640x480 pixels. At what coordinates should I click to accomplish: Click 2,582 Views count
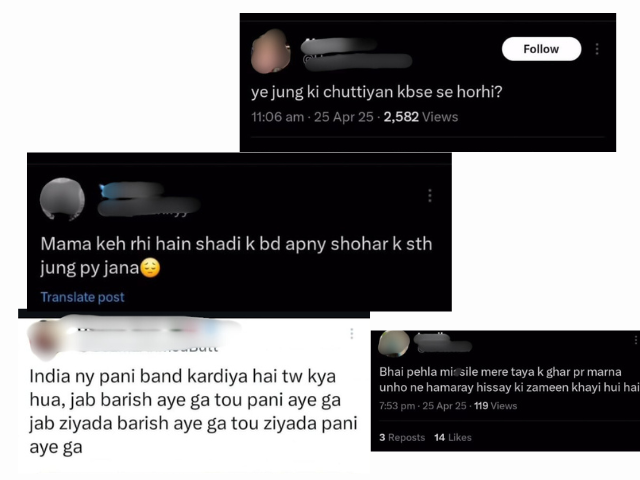coord(421,117)
